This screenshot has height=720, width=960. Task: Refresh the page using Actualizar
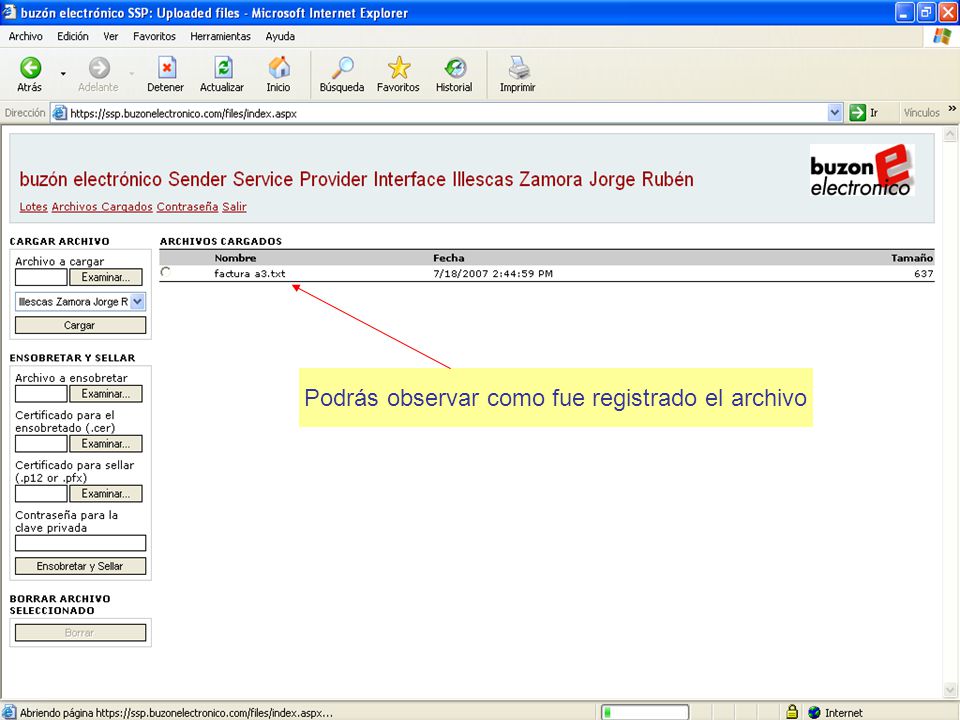pyautogui.click(x=222, y=75)
